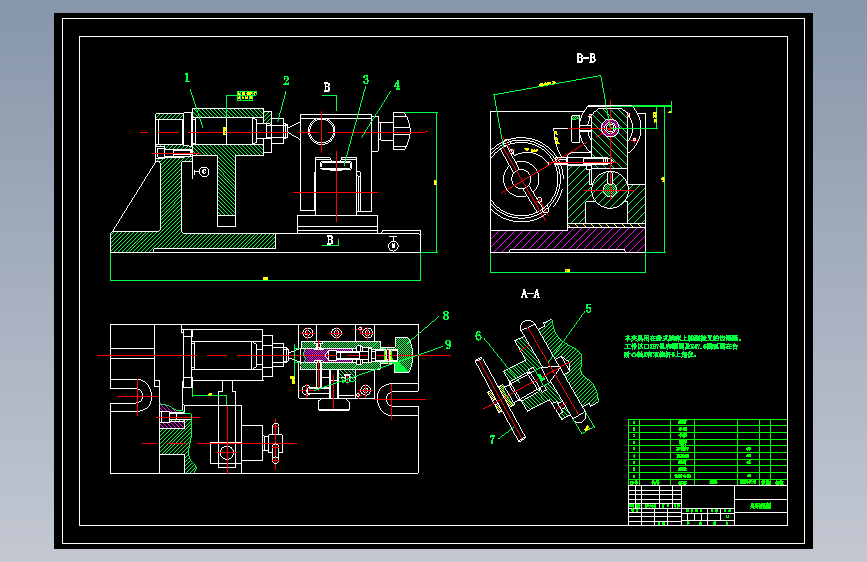Select the datum C circle symbol
The width and height of the screenshot is (867, 562).
point(204,172)
